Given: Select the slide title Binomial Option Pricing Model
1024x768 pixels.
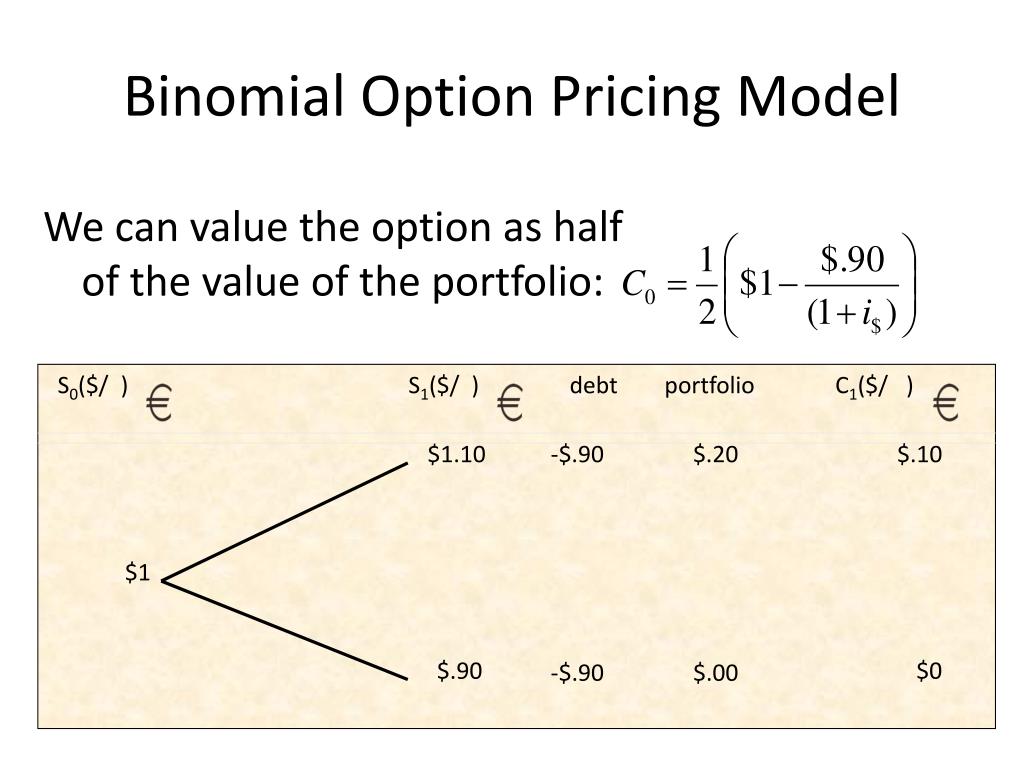Looking at the screenshot, I should [512, 97].
